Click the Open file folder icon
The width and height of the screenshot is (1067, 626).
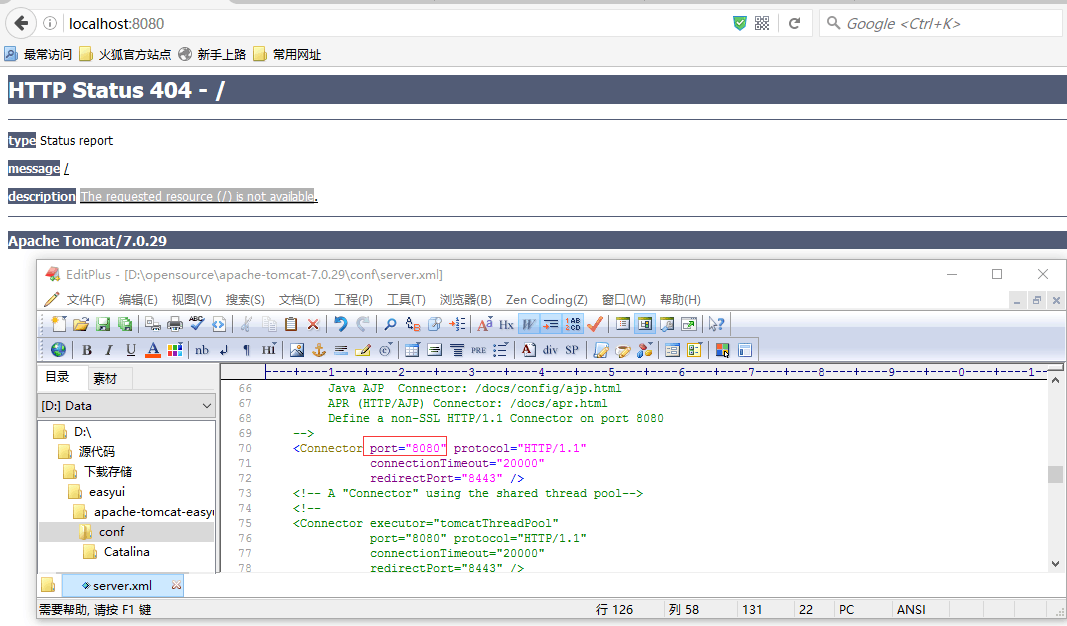coord(81,325)
